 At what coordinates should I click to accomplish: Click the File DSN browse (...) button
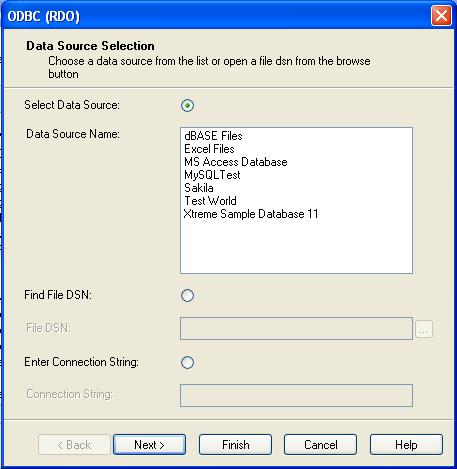click(424, 329)
